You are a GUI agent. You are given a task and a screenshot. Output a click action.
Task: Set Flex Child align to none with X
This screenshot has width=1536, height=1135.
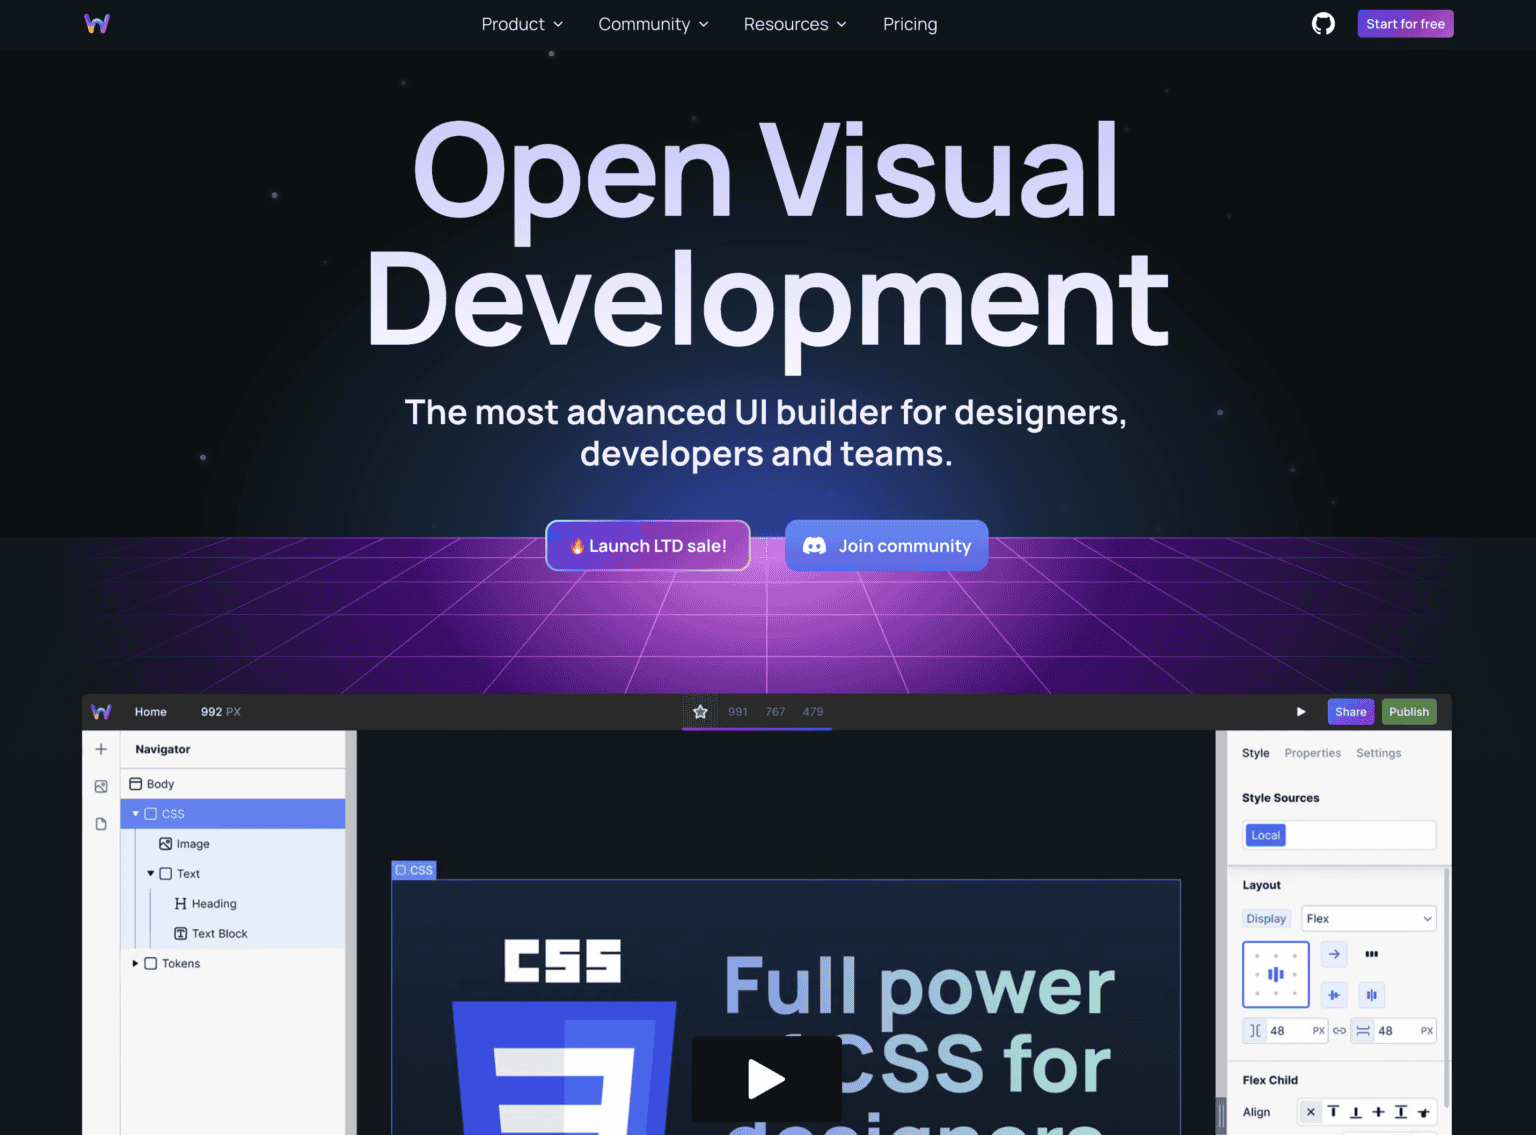(1310, 1111)
